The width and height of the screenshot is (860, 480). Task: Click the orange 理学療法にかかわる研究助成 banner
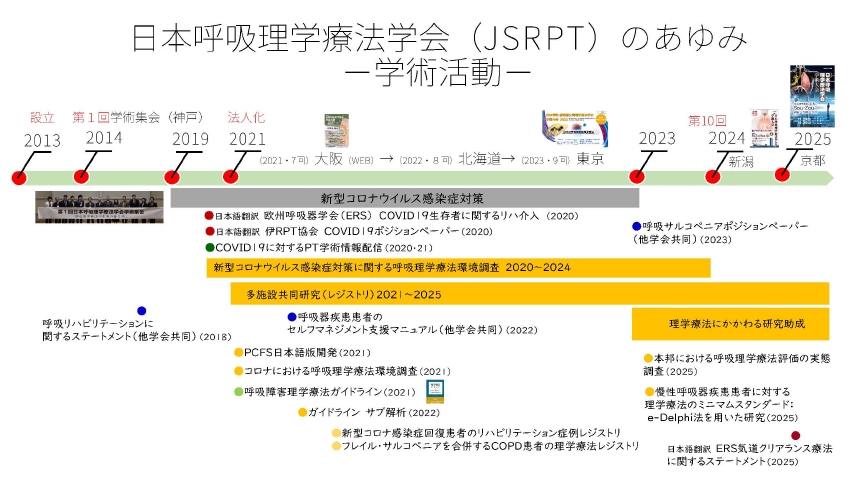coord(730,324)
